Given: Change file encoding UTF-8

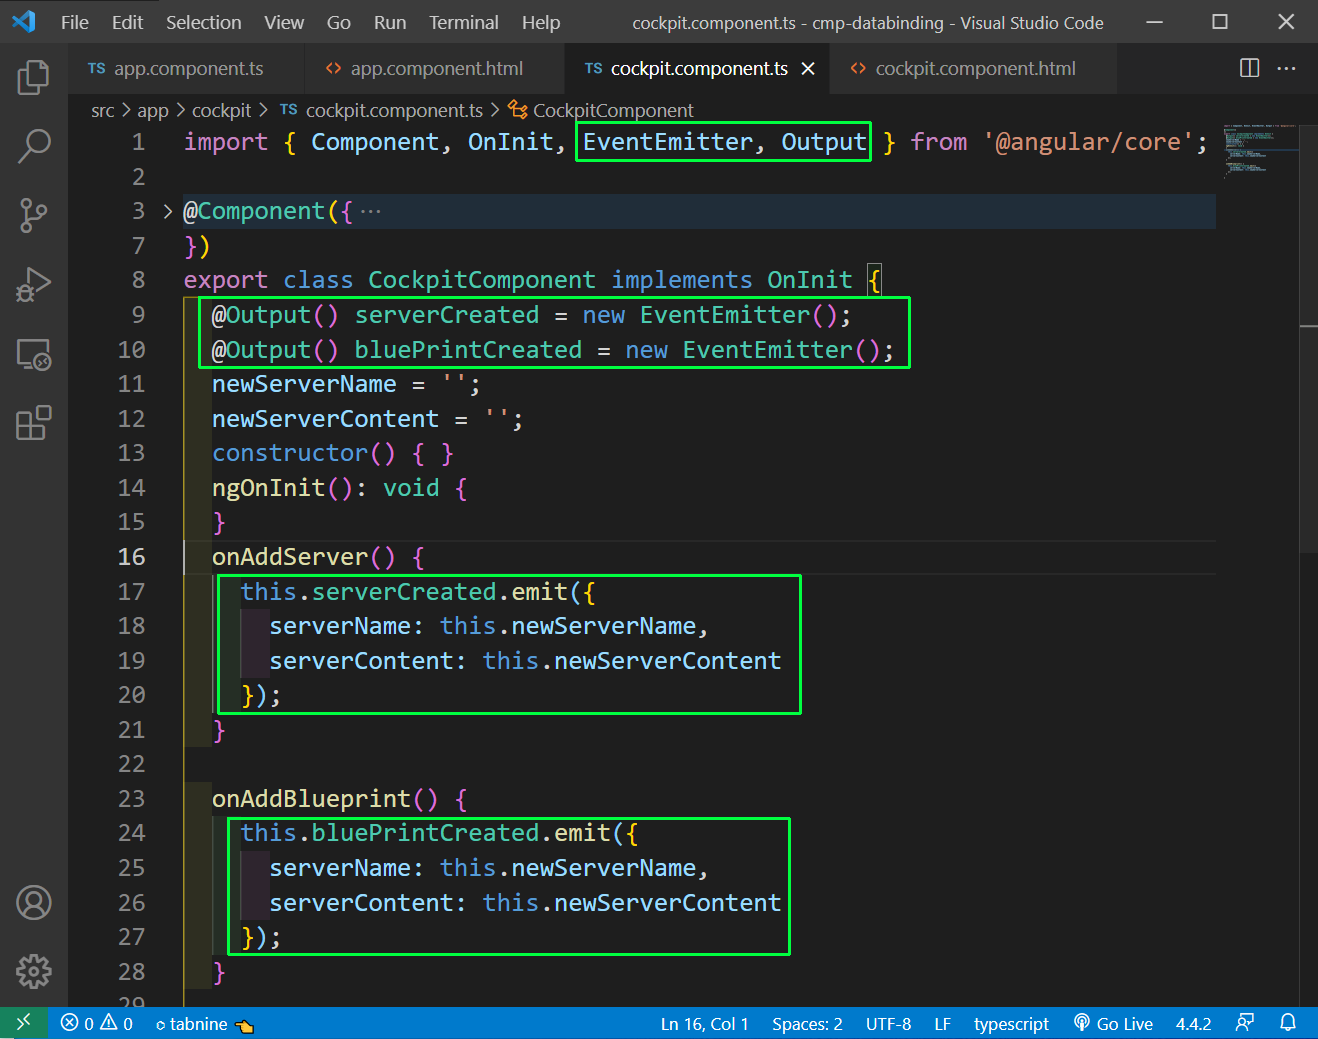Looking at the screenshot, I should pyautogui.click(x=888, y=1023).
